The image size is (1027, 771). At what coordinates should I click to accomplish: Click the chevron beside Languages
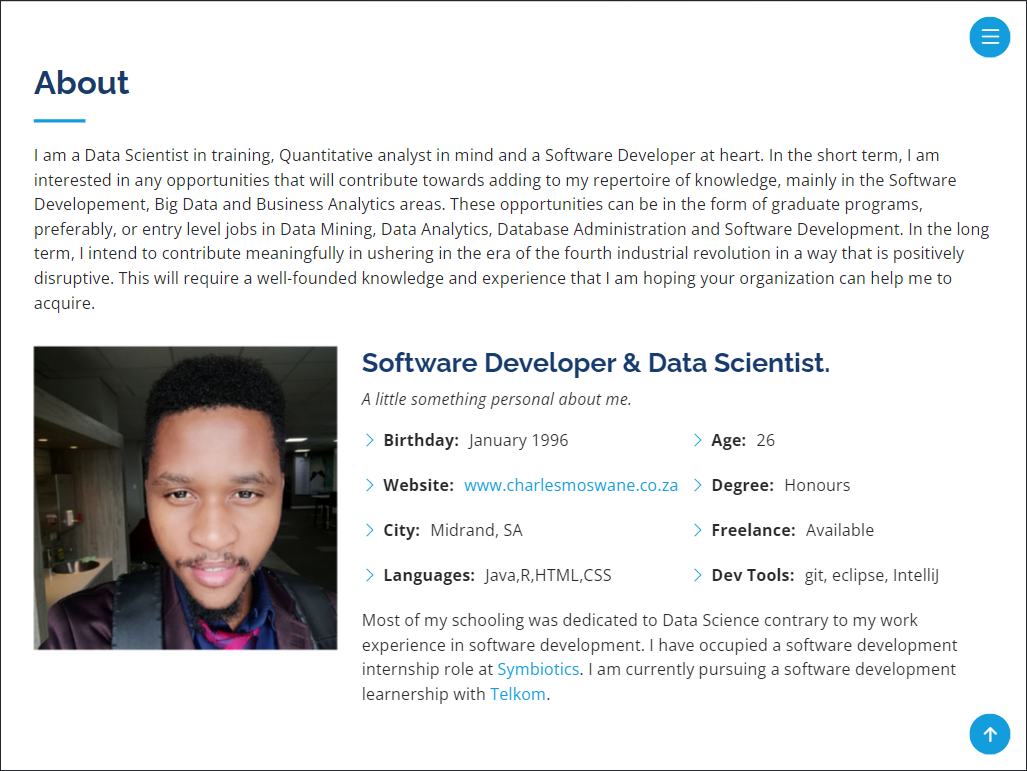369,575
